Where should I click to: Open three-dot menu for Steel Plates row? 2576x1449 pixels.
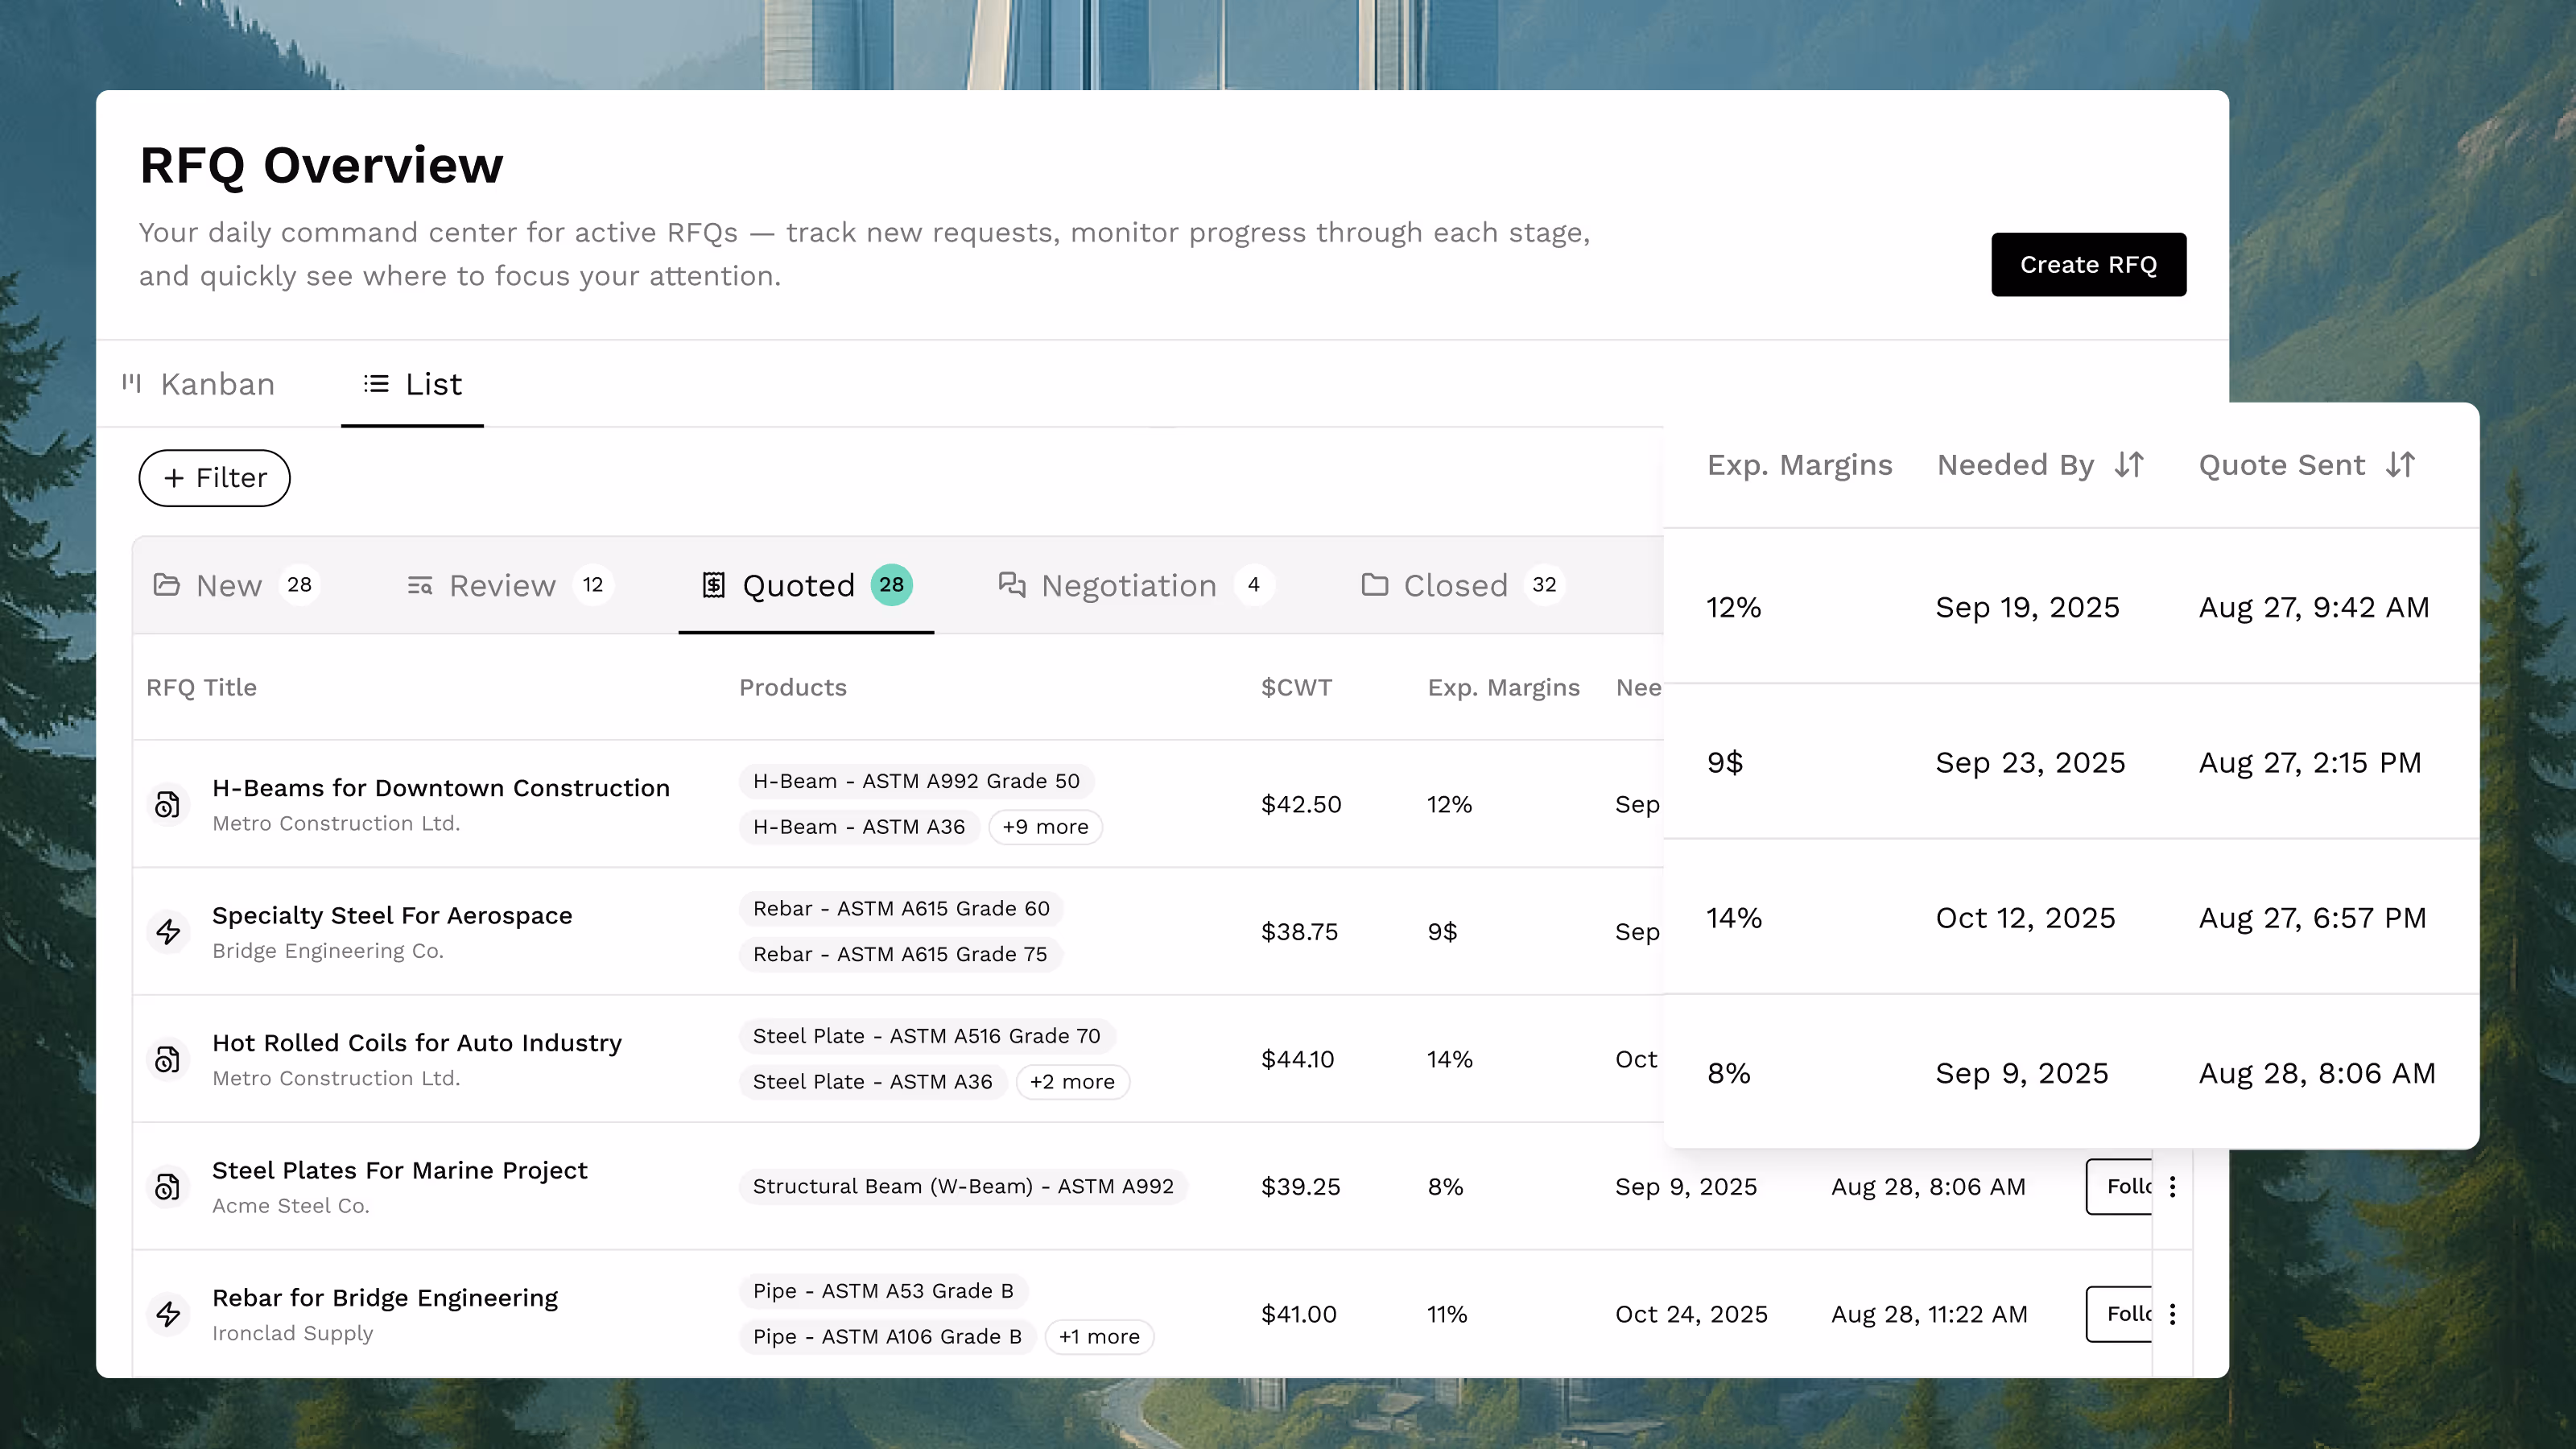click(2172, 1186)
